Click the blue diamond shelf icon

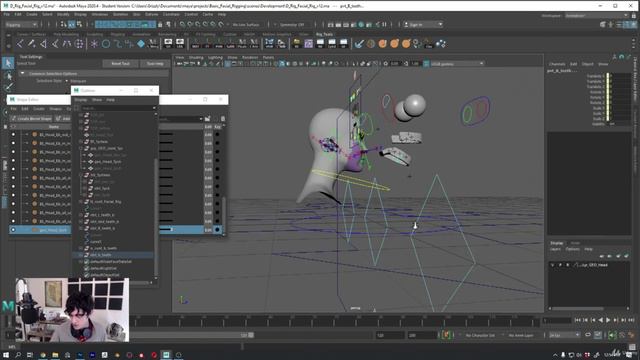[x=141, y=43]
